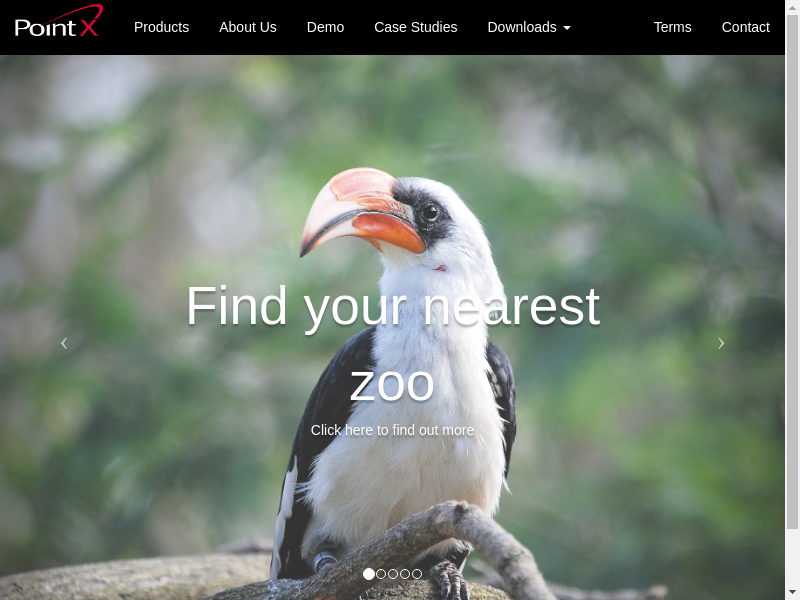
Task: Click the scrollbar down arrow
Action: [x=792, y=592]
